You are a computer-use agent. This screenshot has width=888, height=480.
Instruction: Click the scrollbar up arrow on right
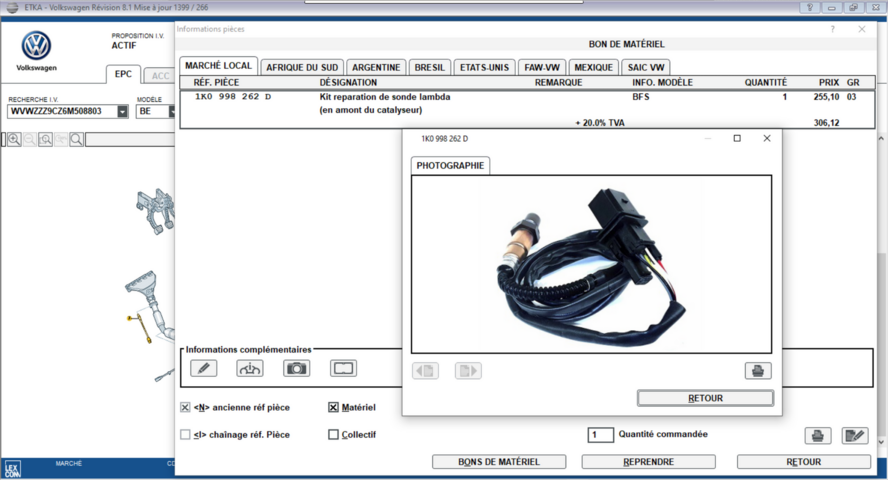coord(881,138)
